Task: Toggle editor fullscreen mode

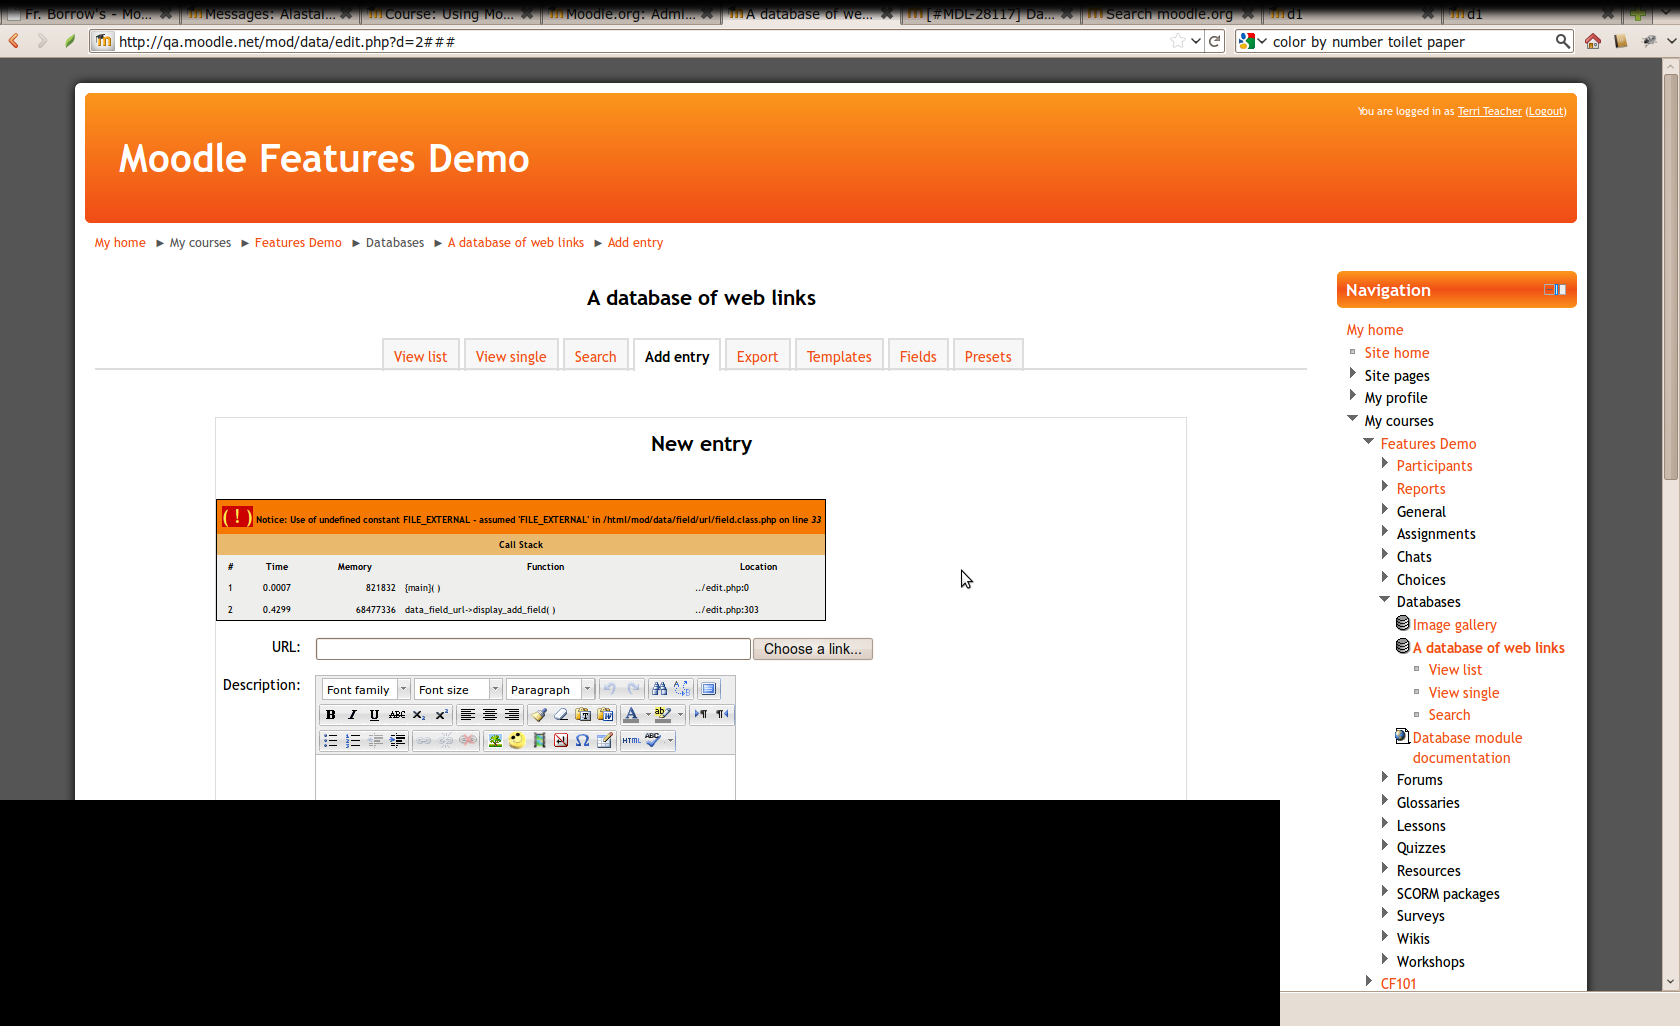Action: point(709,688)
